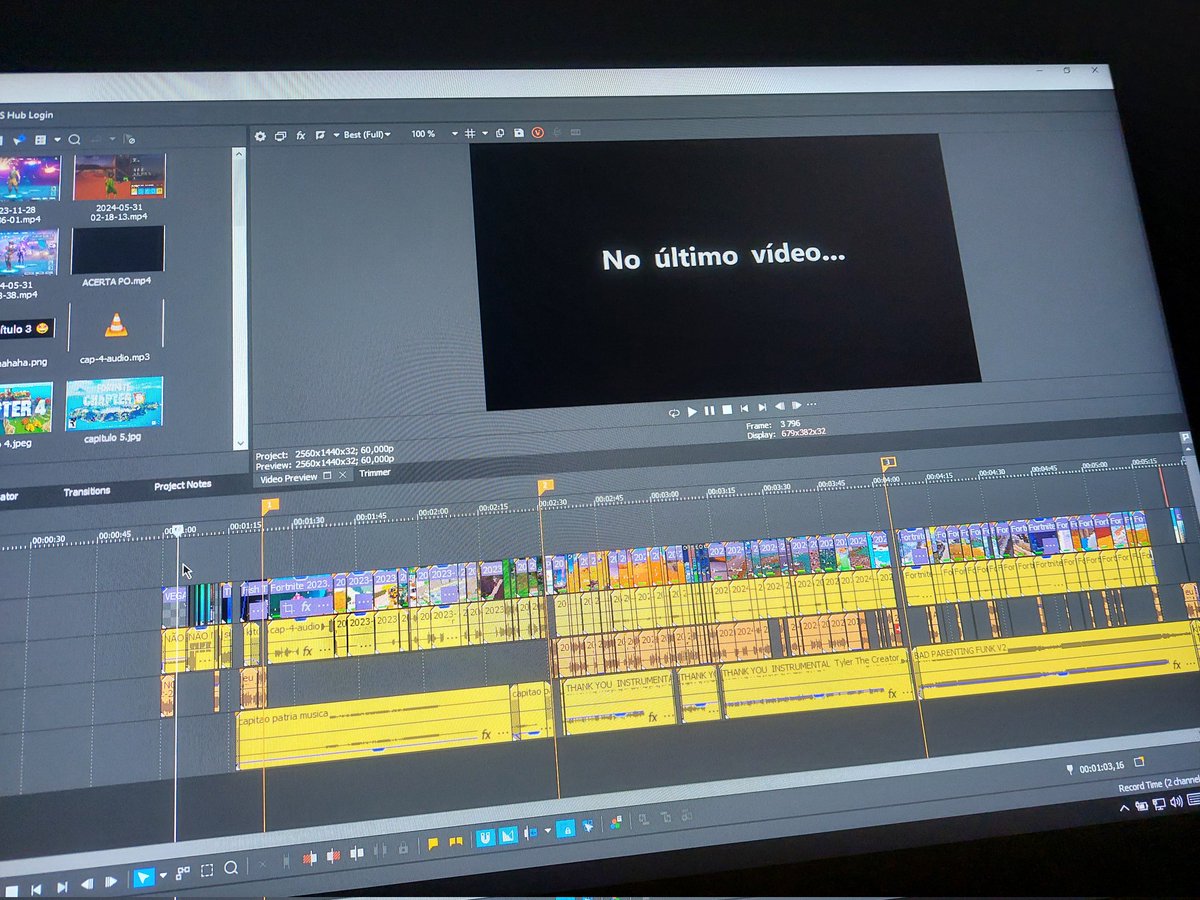Image resolution: width=1200 pixels, height=900 pixels.
Task: Click timeline marker near 00:01:15
Action: (x=270, y=506)
